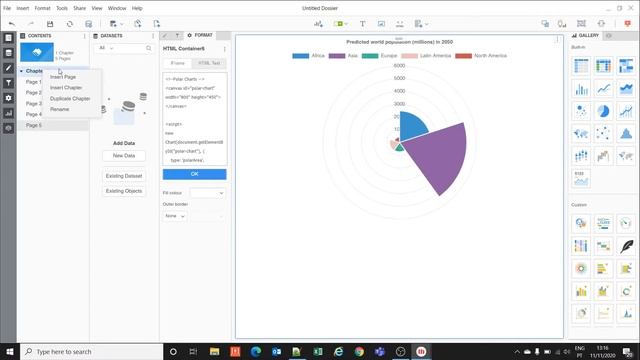This screenshot has width=640, height=360.
Task: Select the Pie Chart visualization in gallery
Action: coord(604,111)
